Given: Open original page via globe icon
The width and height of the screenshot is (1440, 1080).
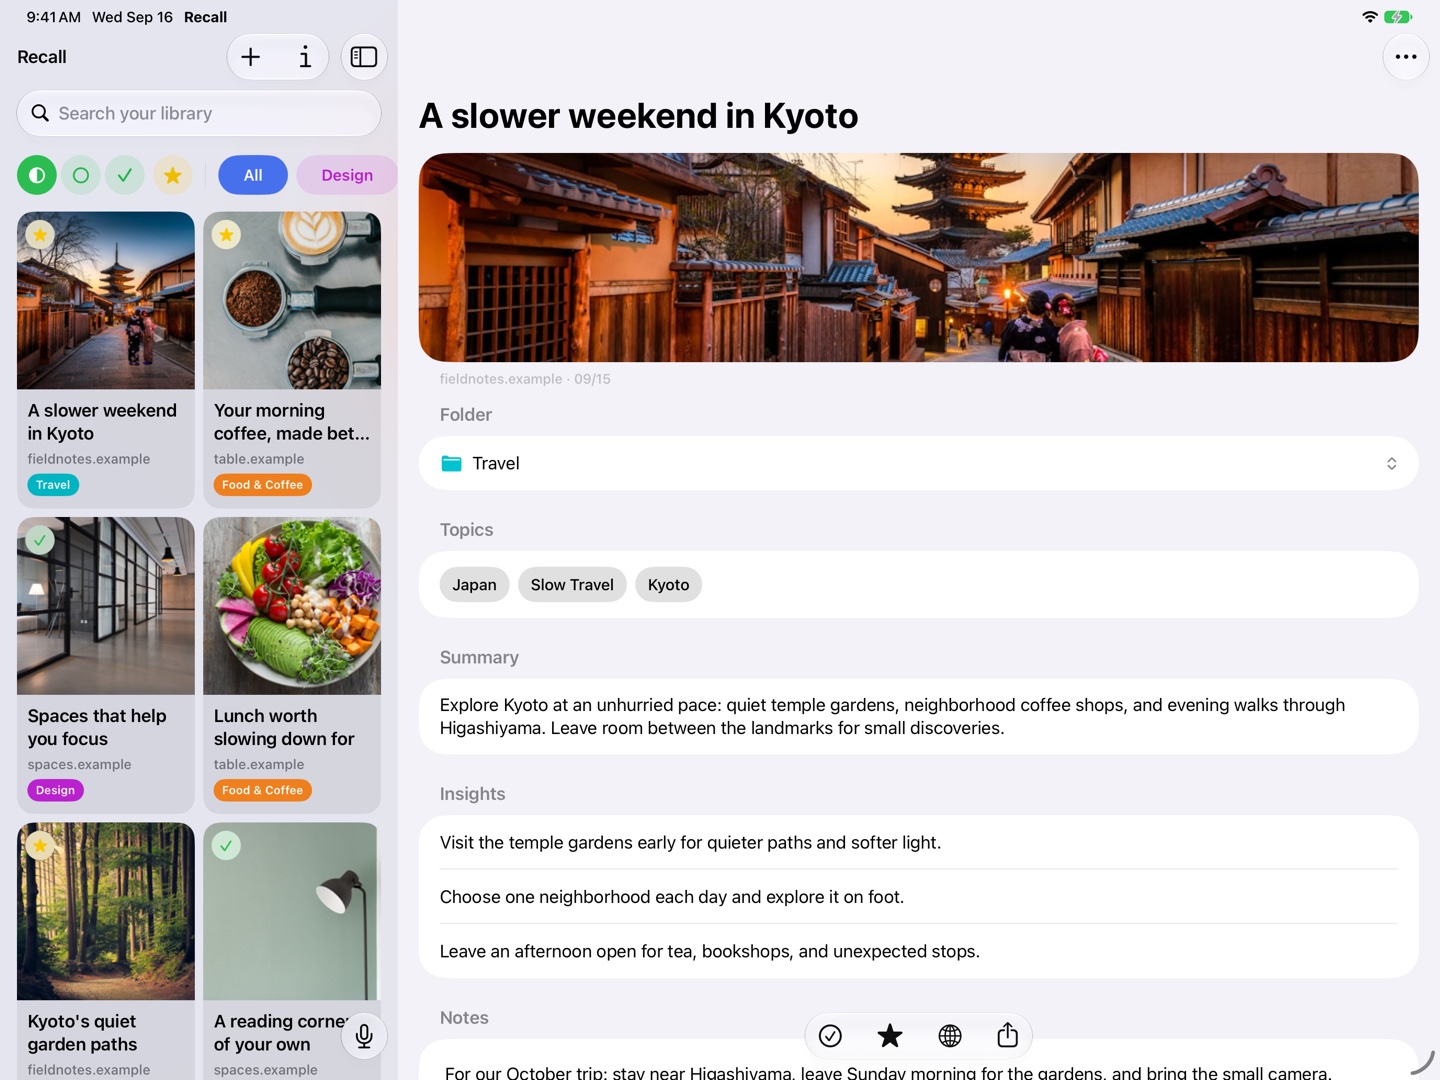Looking at the screenshot, I should pyautogui.click(x=950, y=1036).
